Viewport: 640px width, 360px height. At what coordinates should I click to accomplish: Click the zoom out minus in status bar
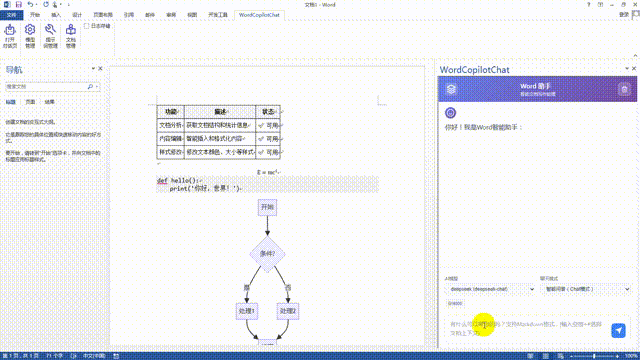[x=571, y=356]
